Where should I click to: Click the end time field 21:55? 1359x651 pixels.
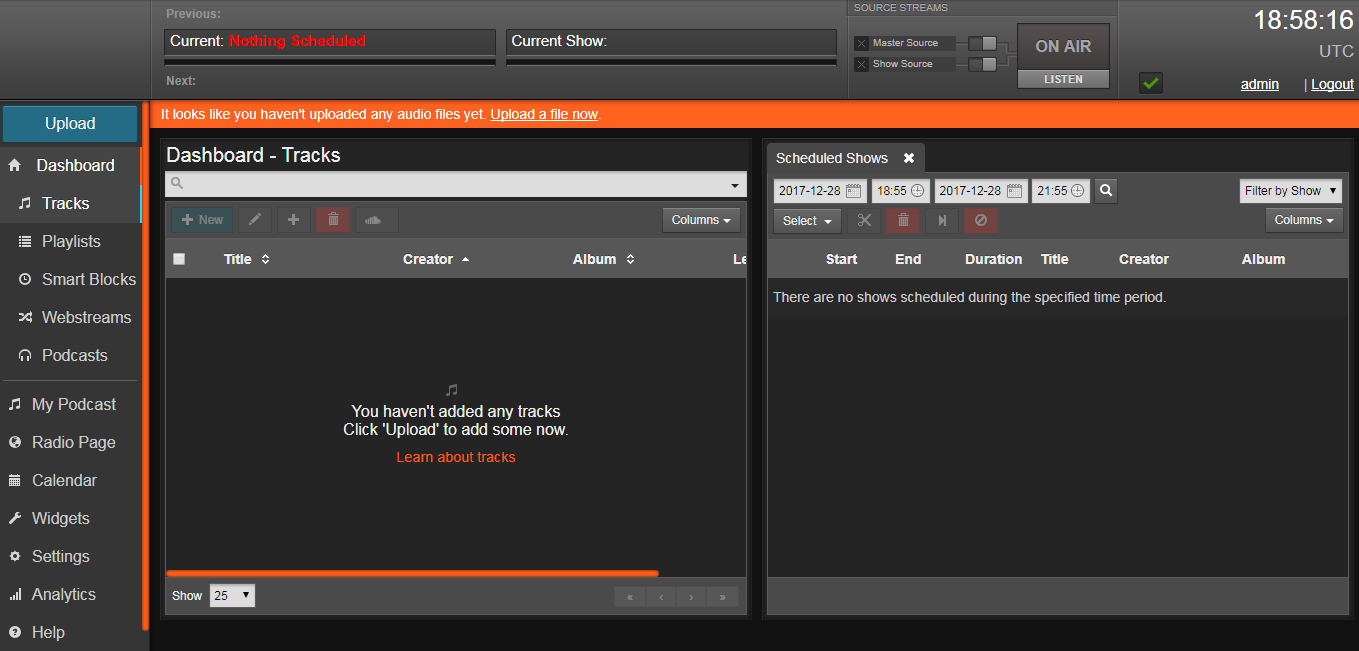(1061, 191)
